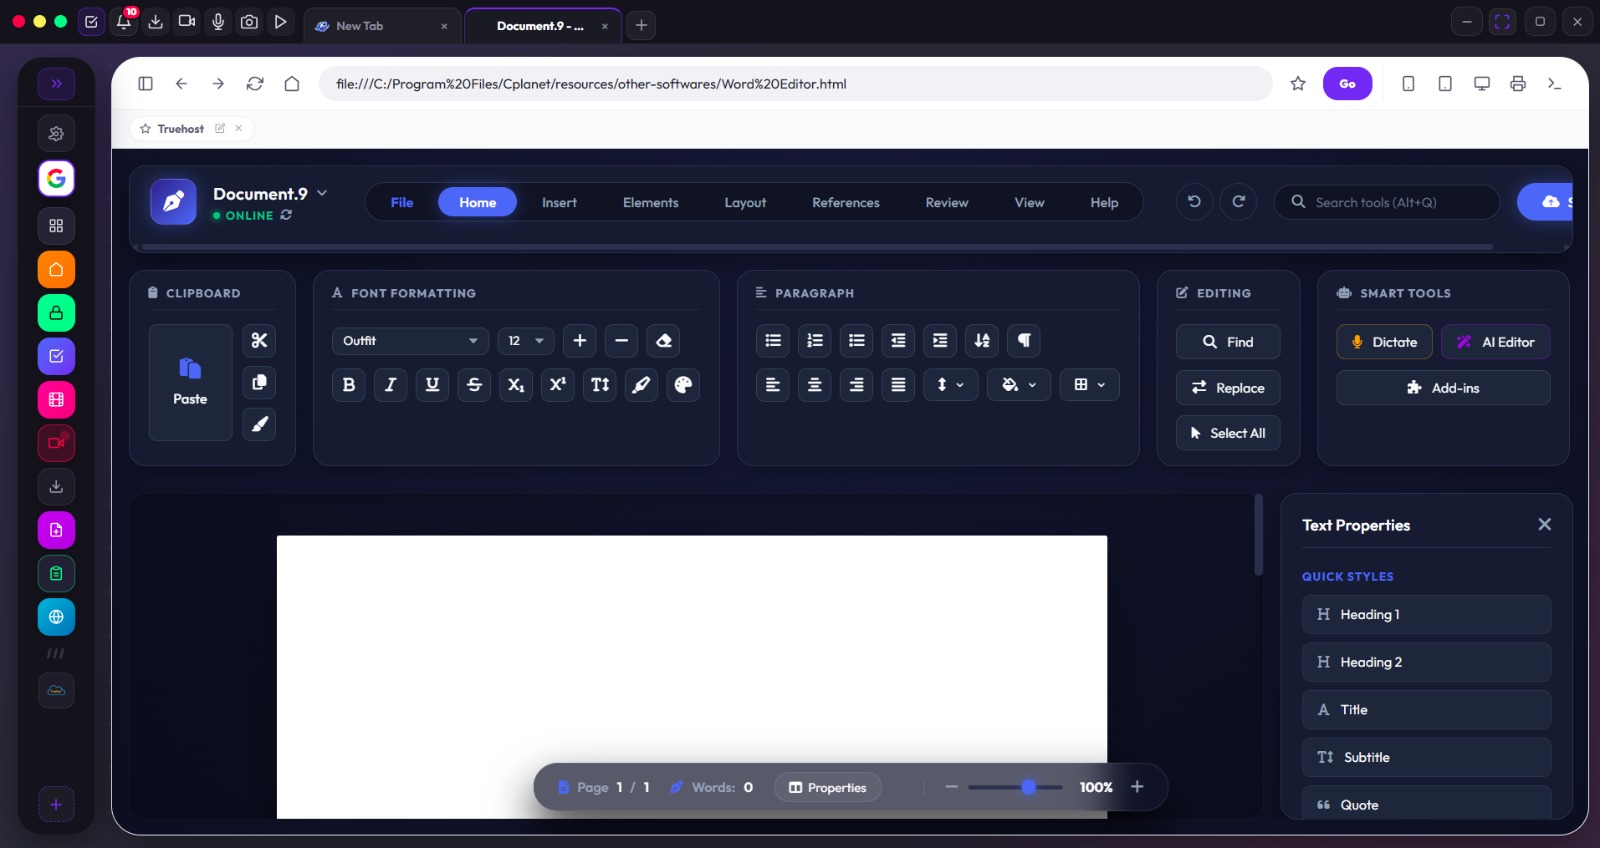Click the Cut scissors icon
1600x848 pixels.
[259, 341]
